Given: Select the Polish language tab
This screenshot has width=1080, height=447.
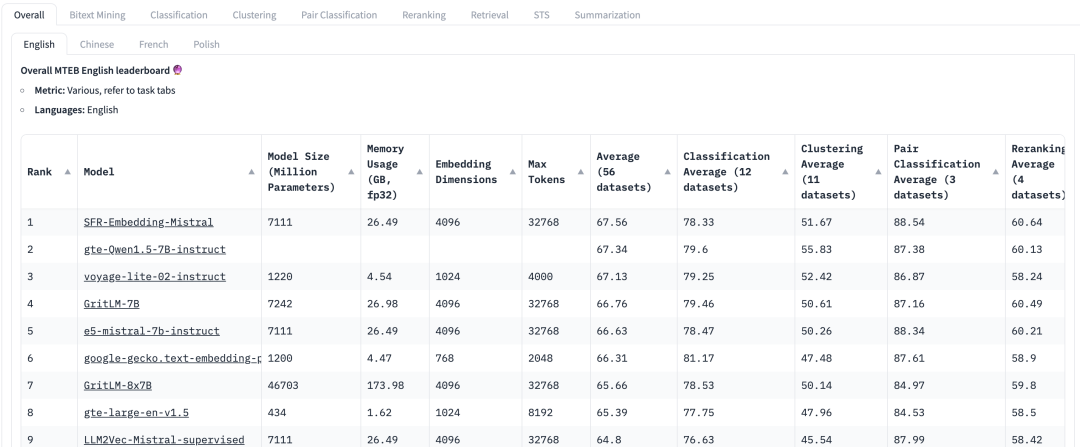Looking at the screenshot, I should [x=206, y=44].
